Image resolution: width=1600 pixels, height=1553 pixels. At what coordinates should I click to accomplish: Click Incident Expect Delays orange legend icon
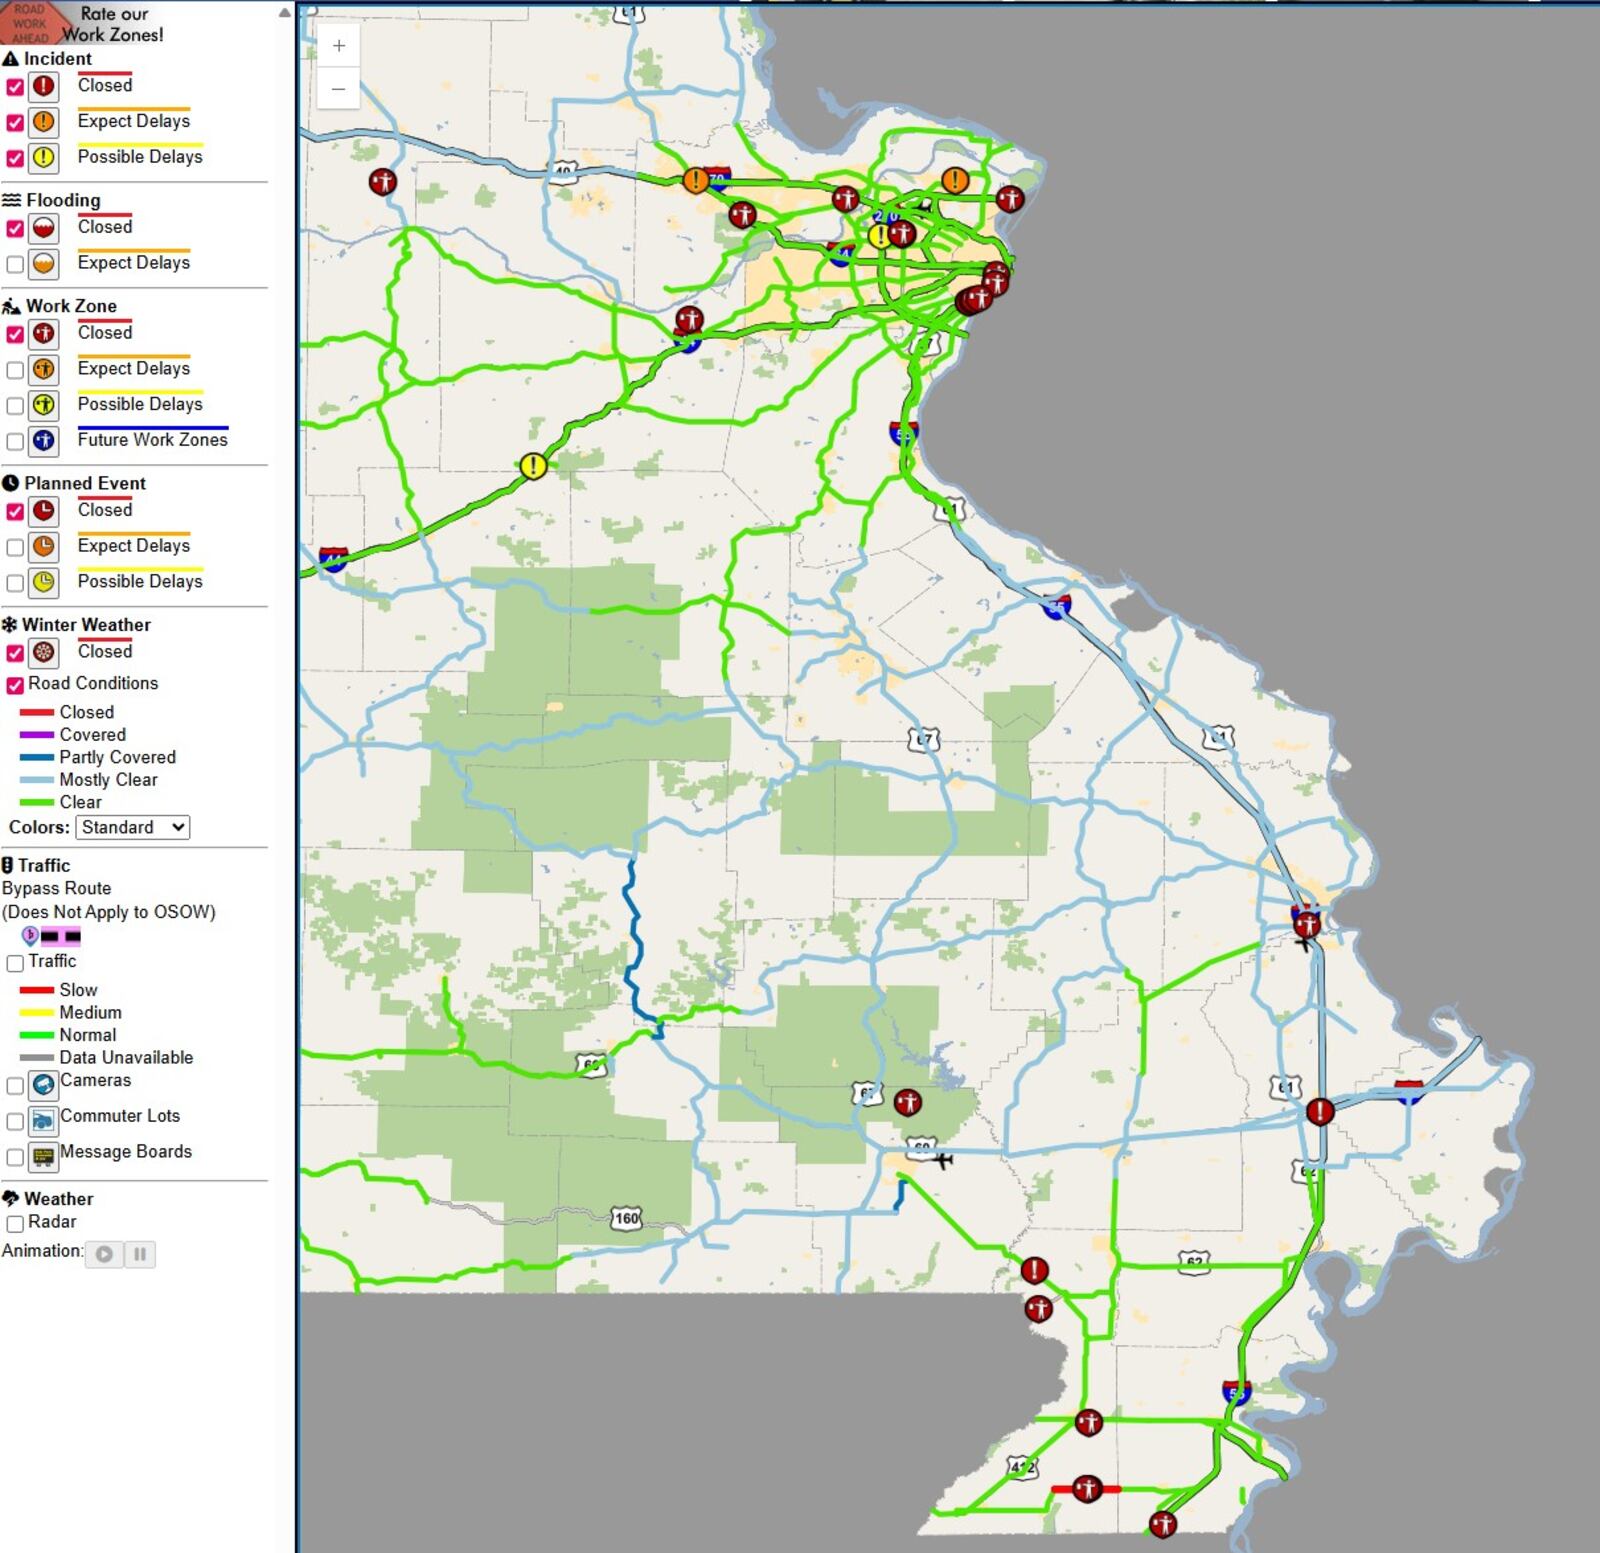click(43, 122)
